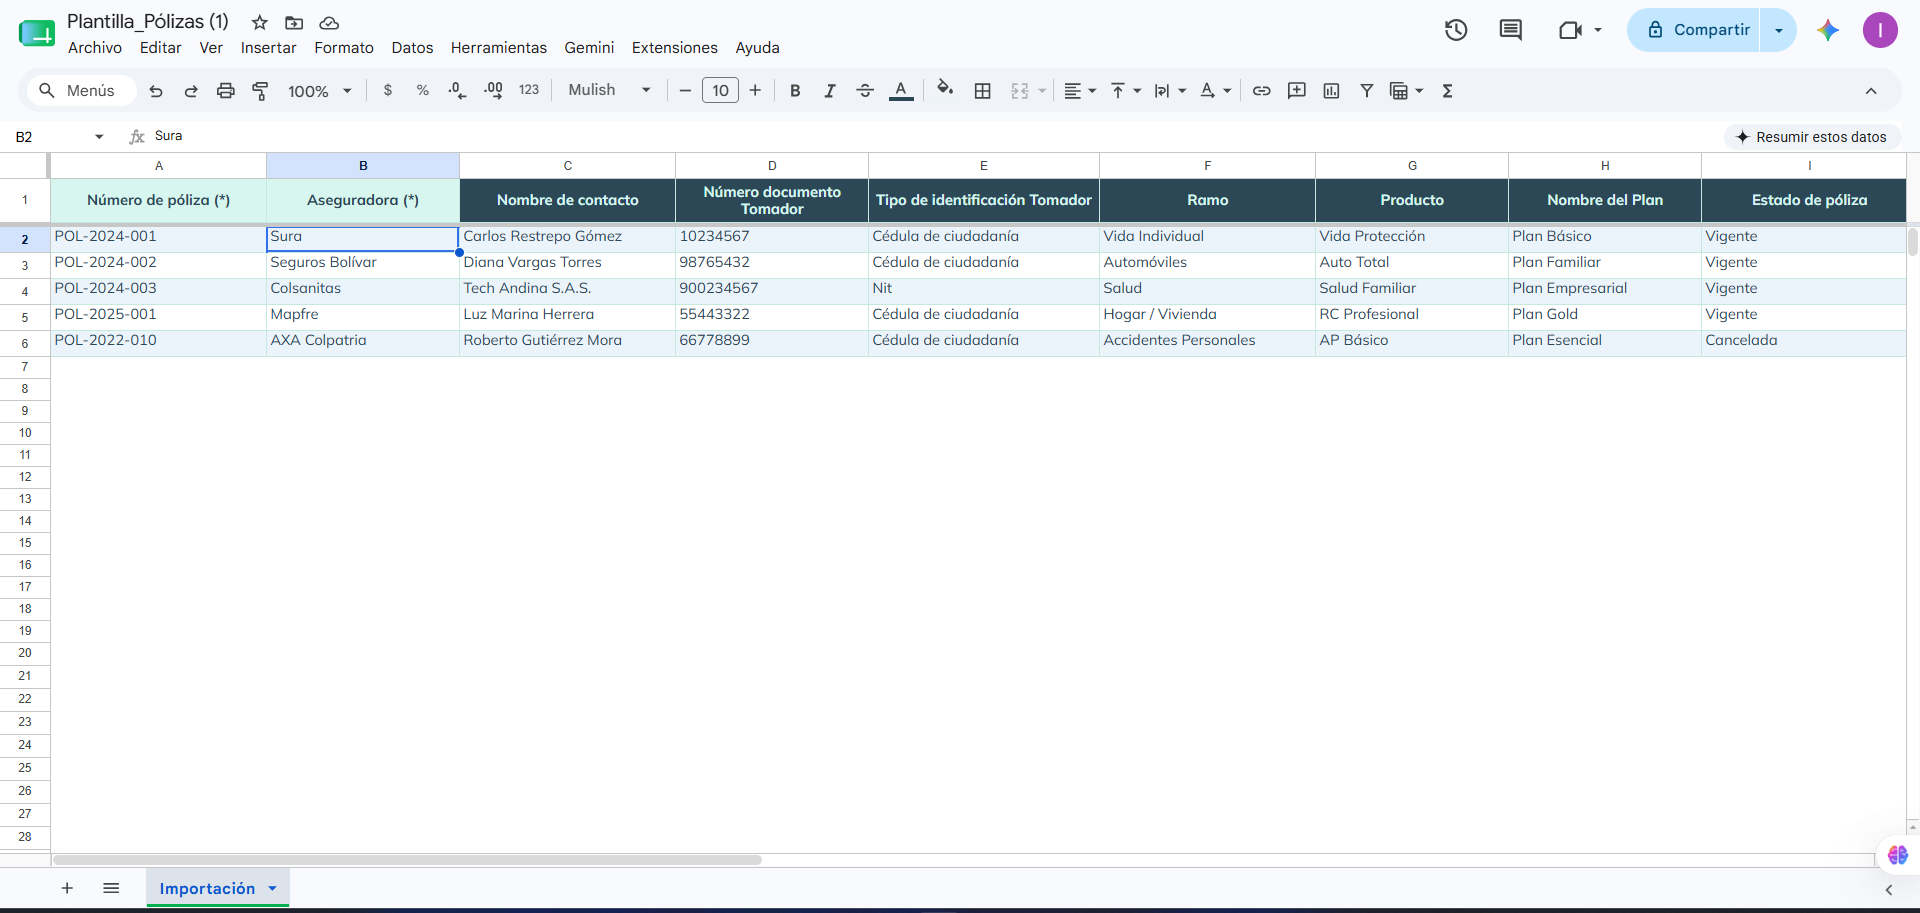Click the font size 10 field
This screenshot has width=1920, height=913.
720,91
